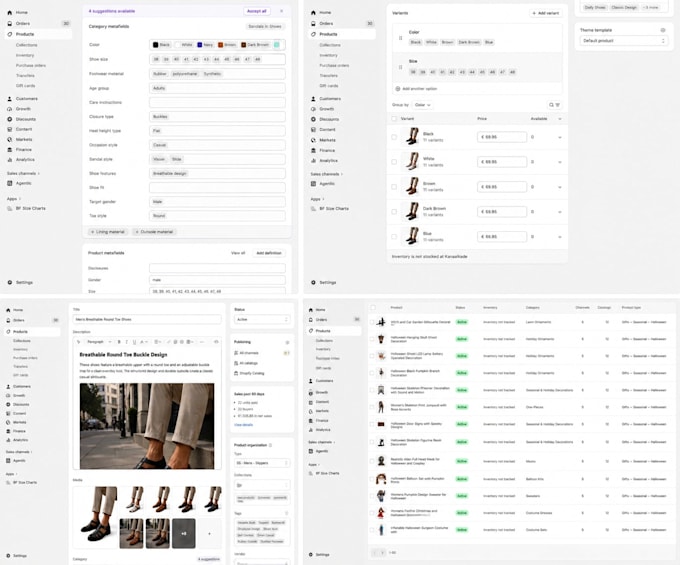Expand Sales channels in metafields screen sidebar

23,173
